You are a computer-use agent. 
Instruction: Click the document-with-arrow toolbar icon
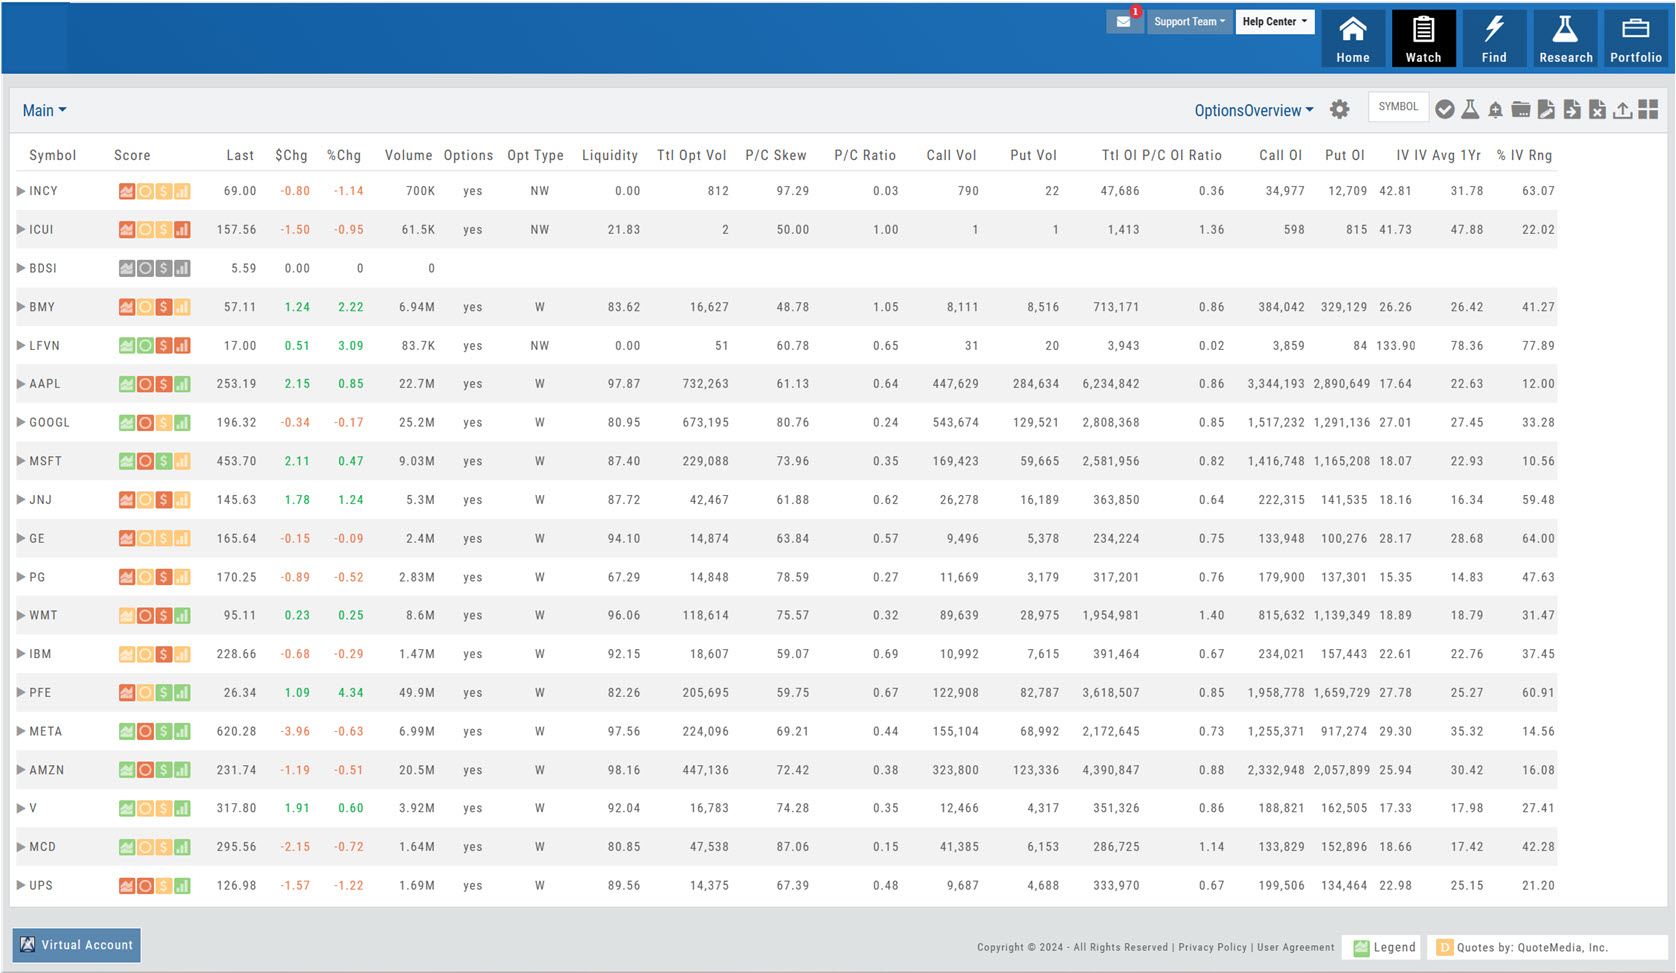click(x=1572, y=110)
